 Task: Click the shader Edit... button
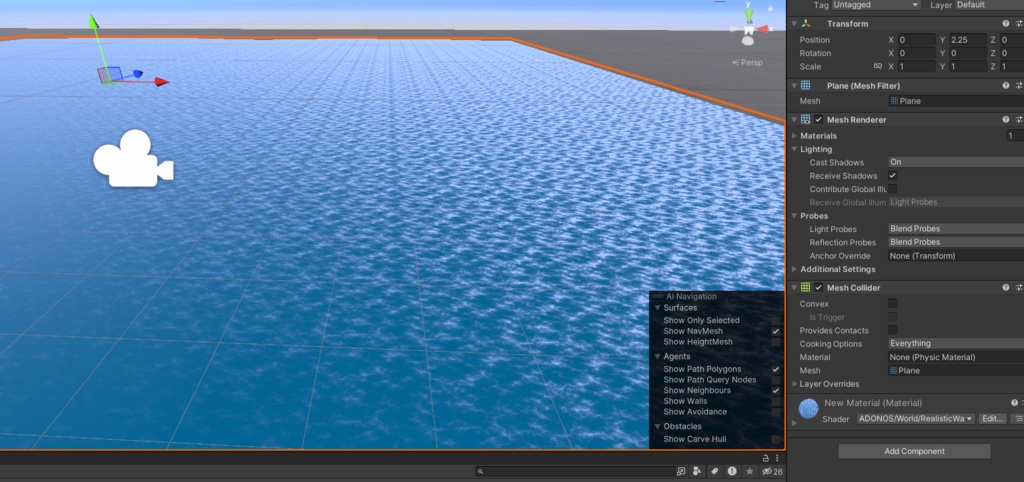[x=992, y=419]
